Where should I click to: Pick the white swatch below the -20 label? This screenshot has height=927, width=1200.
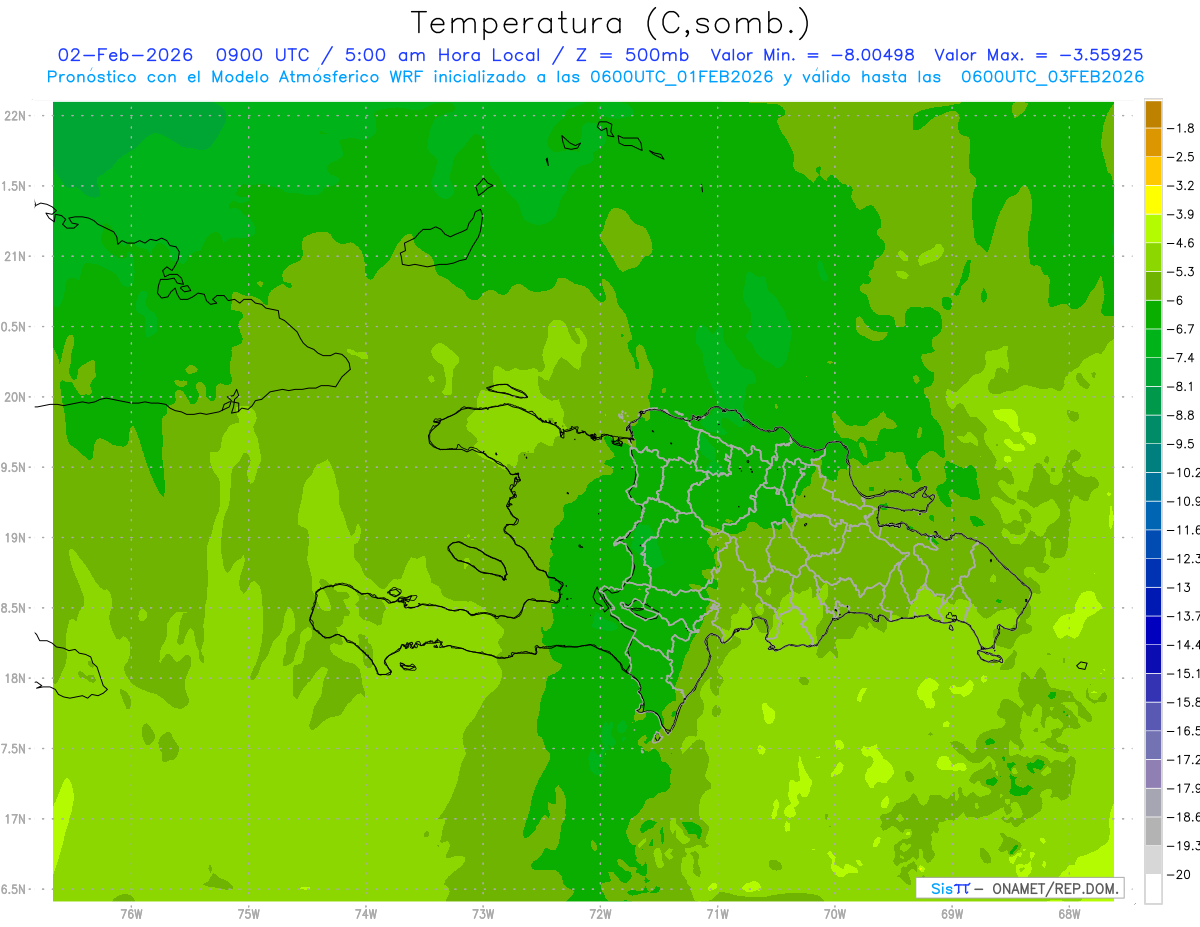coord(1153,889)
